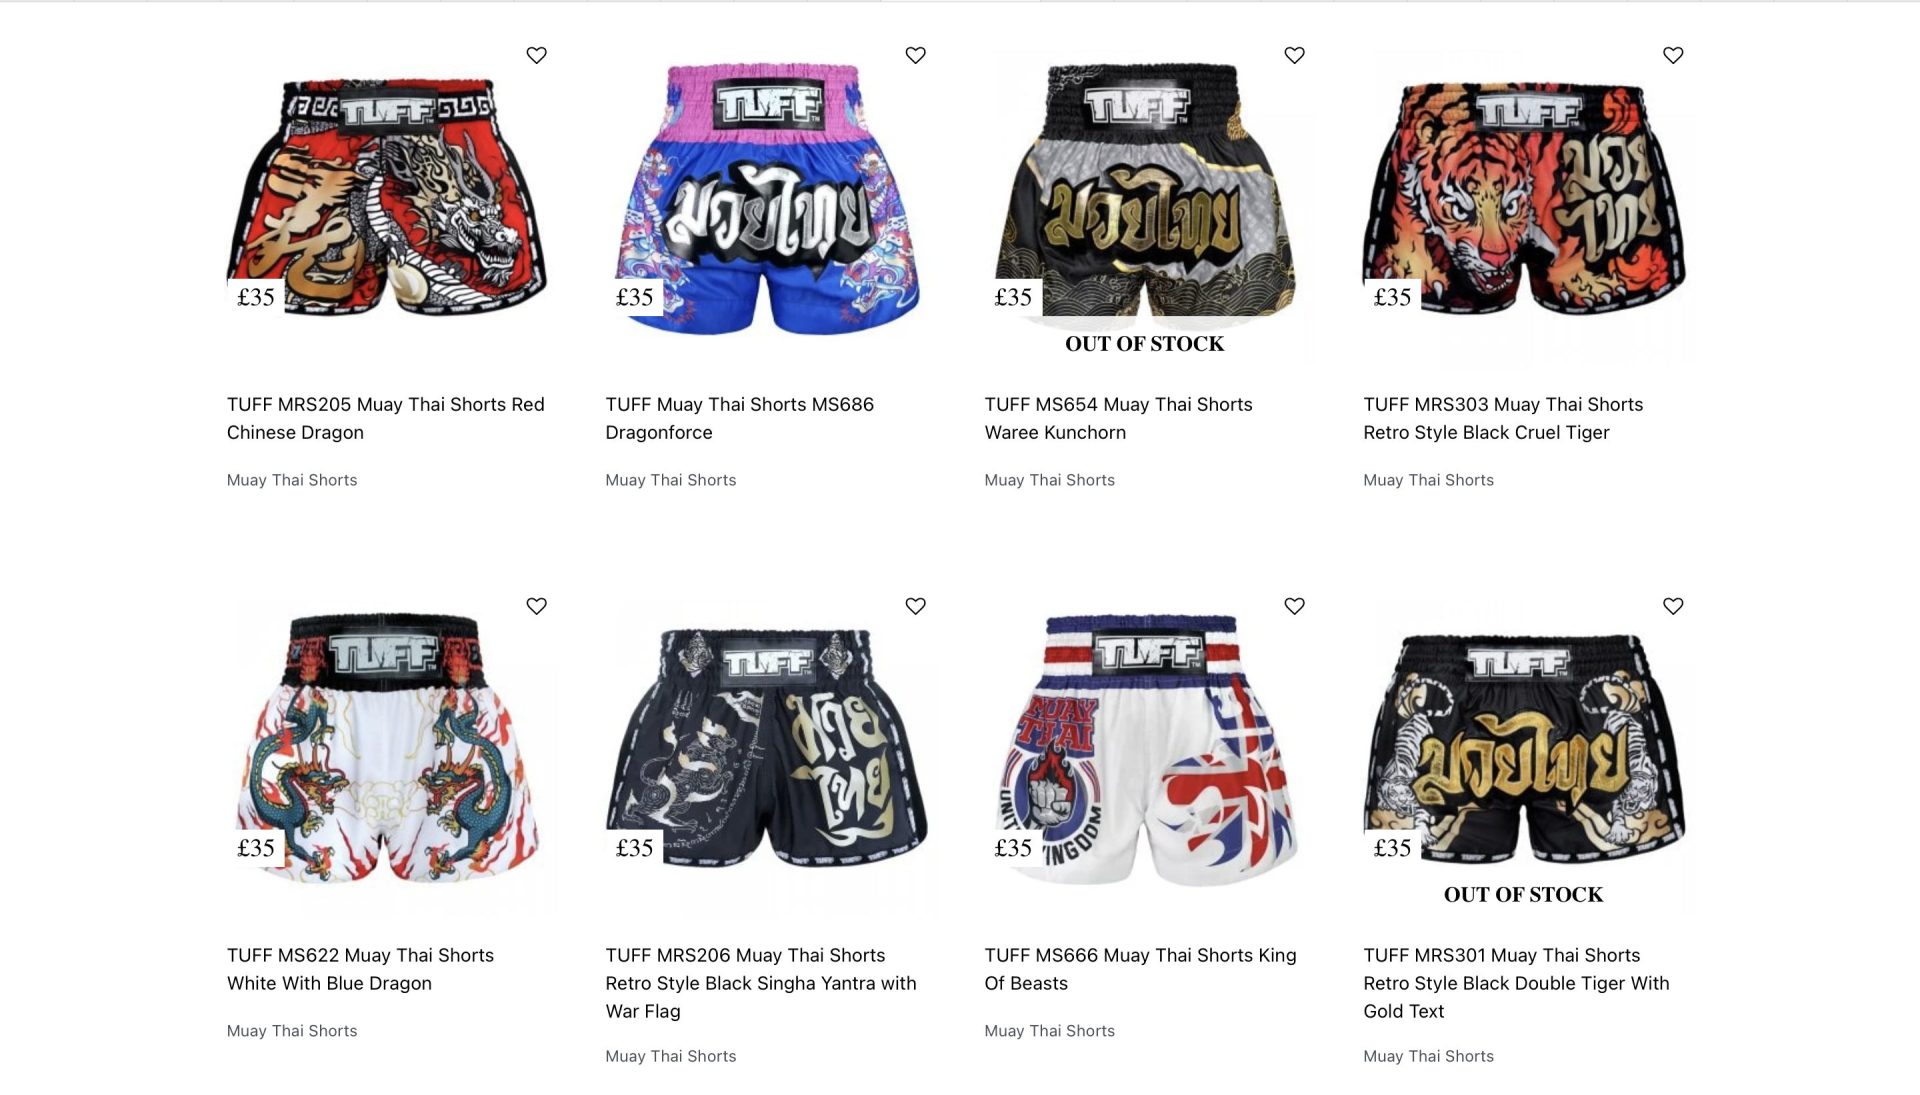
Task: Click Muay Thai Shorts category under MRS301
Action: (1428, 1056)
